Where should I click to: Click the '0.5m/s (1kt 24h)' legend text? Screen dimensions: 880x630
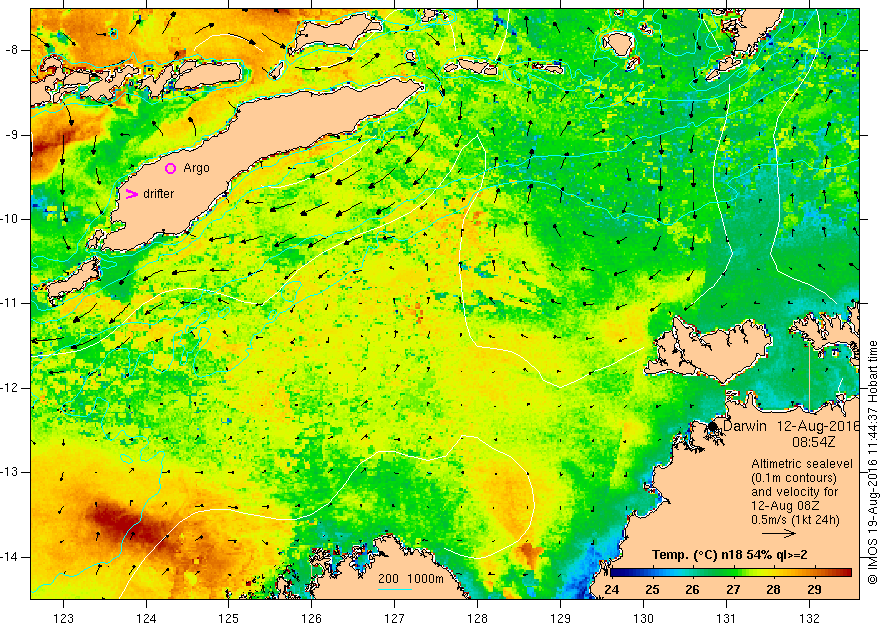pyautogui.click(x=795, y=520)
